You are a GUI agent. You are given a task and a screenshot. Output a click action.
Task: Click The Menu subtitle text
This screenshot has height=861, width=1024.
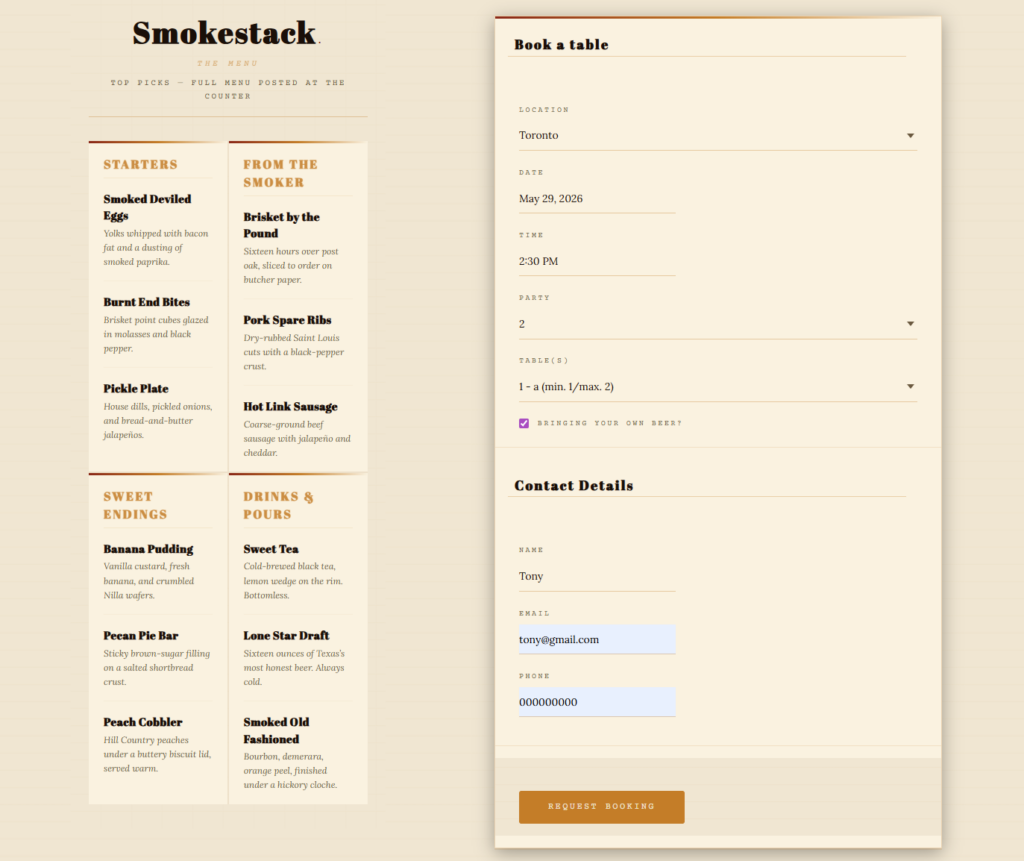coord(228,63)
